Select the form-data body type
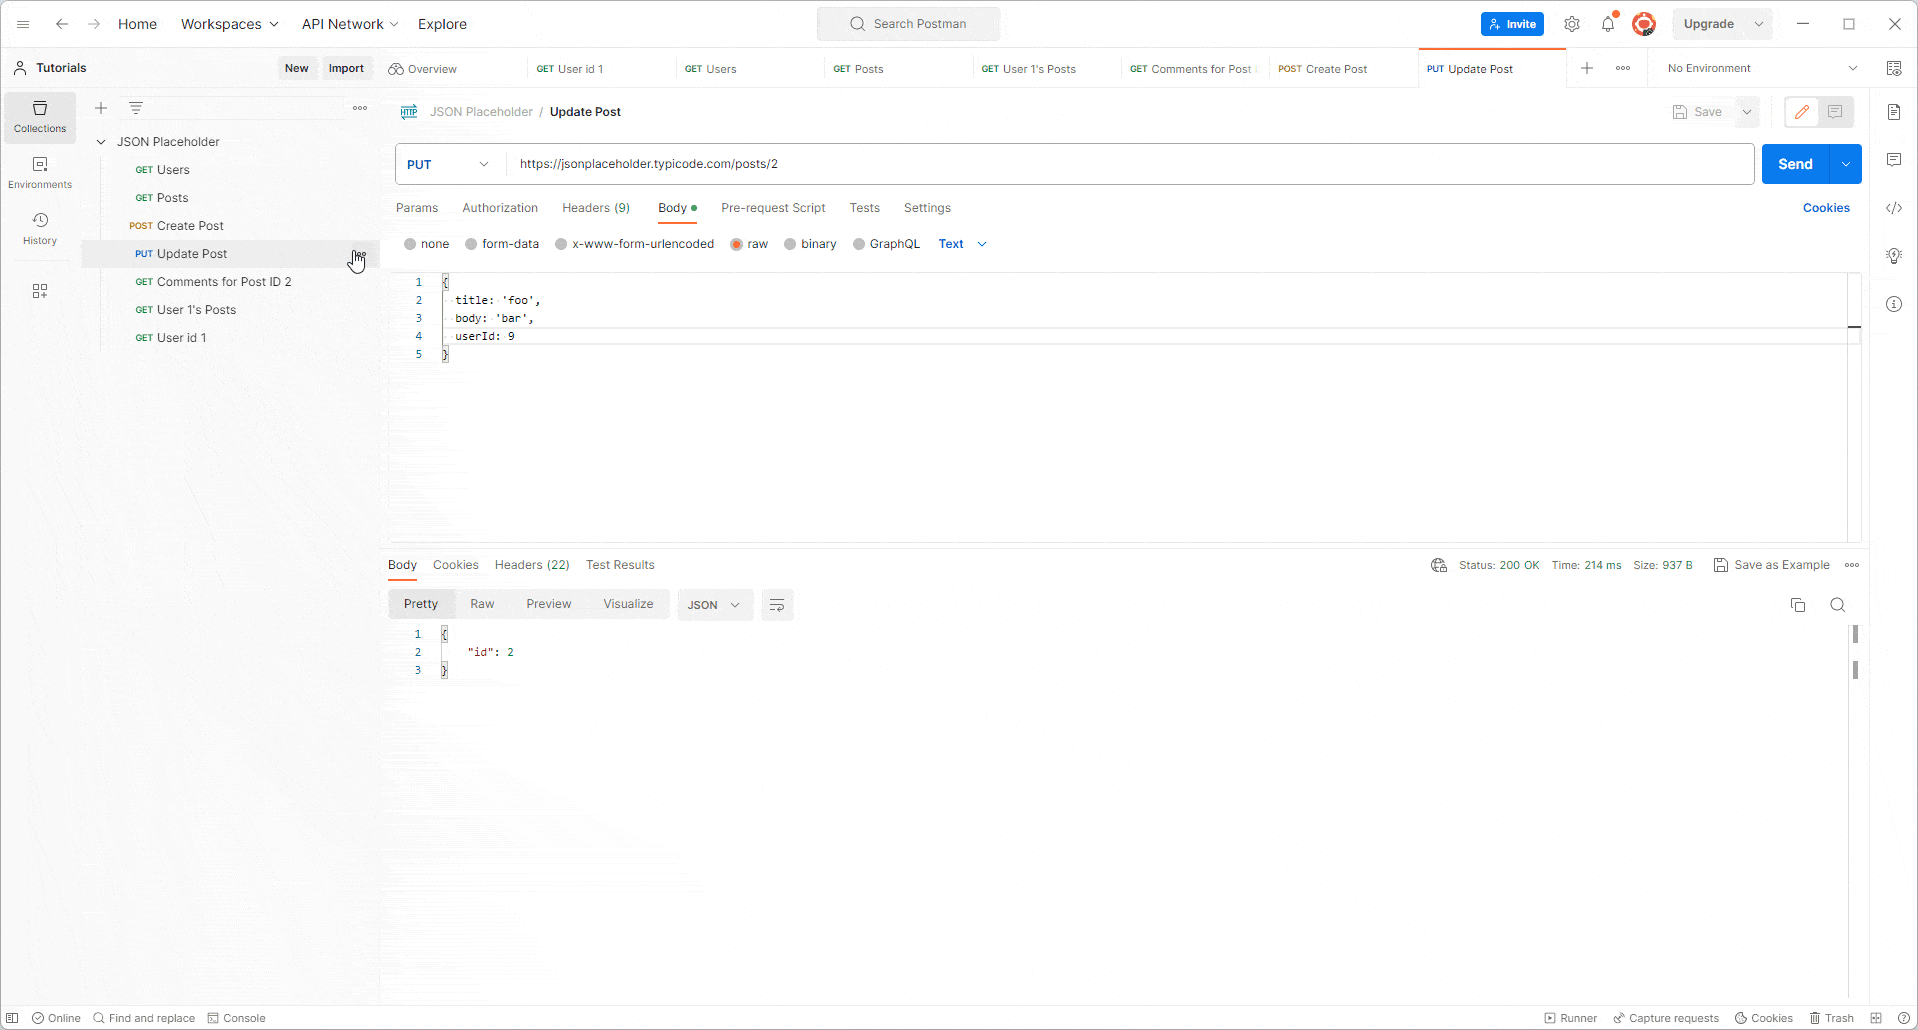The width and height of the screenshot is (1918, 1030). pyautogui.click(x=471, y=244)
